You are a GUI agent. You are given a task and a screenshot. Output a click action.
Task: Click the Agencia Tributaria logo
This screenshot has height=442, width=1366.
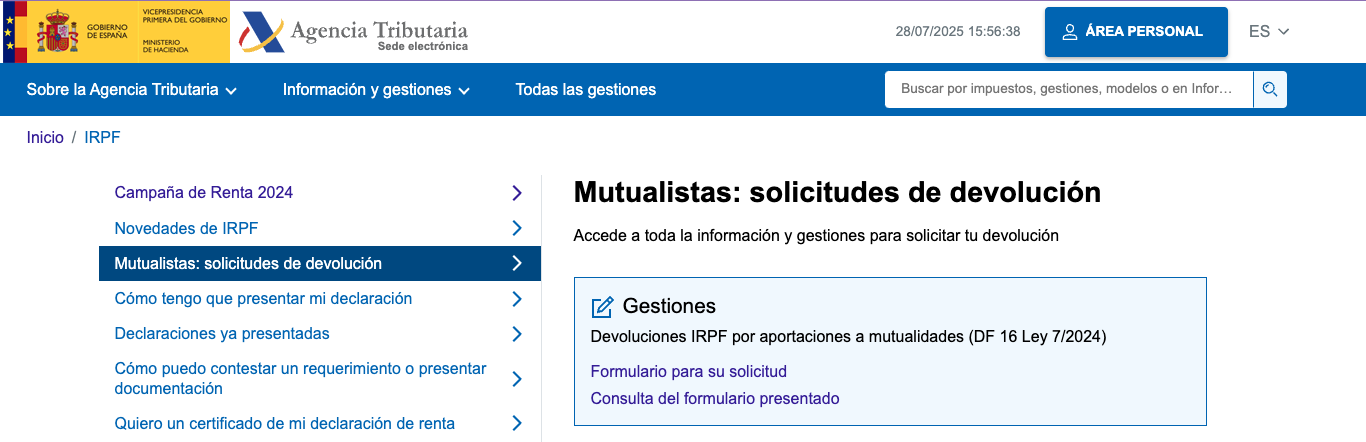[x=355, y=32]
